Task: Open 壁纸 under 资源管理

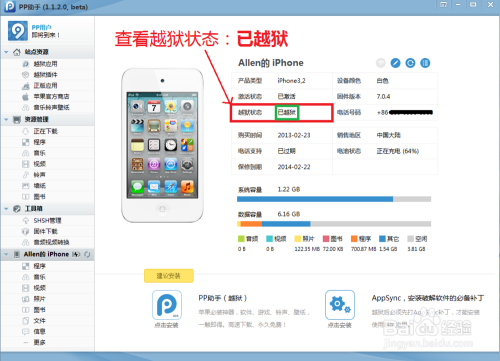Action: click(x=39, y=186)
